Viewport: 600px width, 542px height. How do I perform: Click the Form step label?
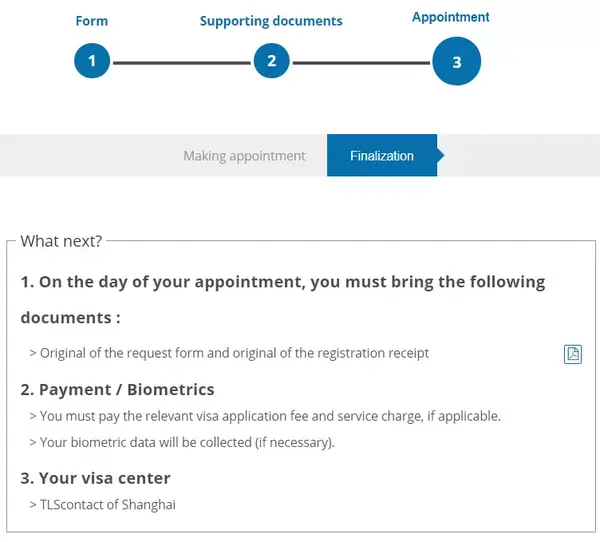pos(92,21)
